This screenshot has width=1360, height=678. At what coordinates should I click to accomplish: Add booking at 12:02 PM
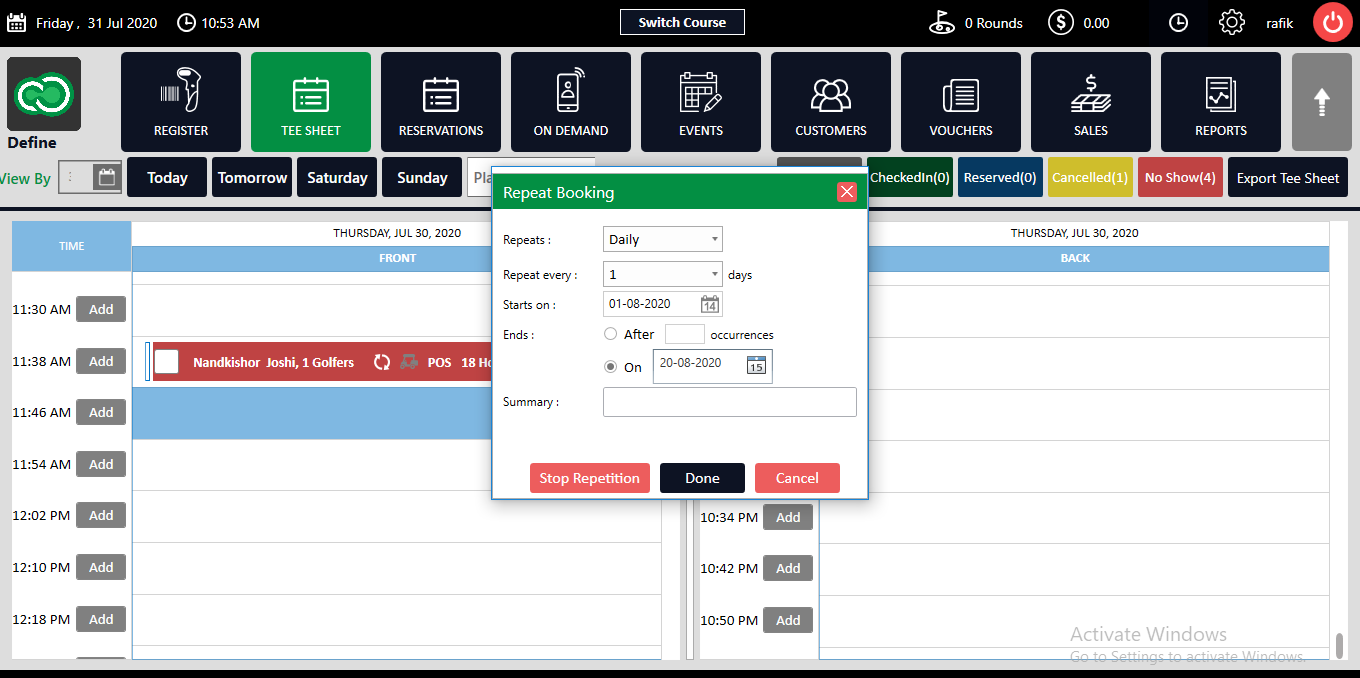pos(101,515)
